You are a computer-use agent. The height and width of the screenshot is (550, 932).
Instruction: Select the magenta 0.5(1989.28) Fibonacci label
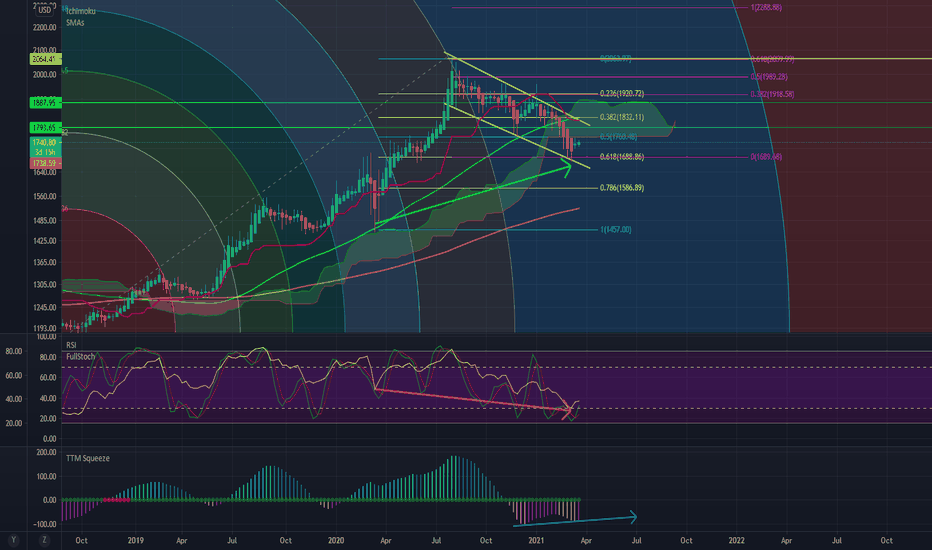tap(769, 77)
